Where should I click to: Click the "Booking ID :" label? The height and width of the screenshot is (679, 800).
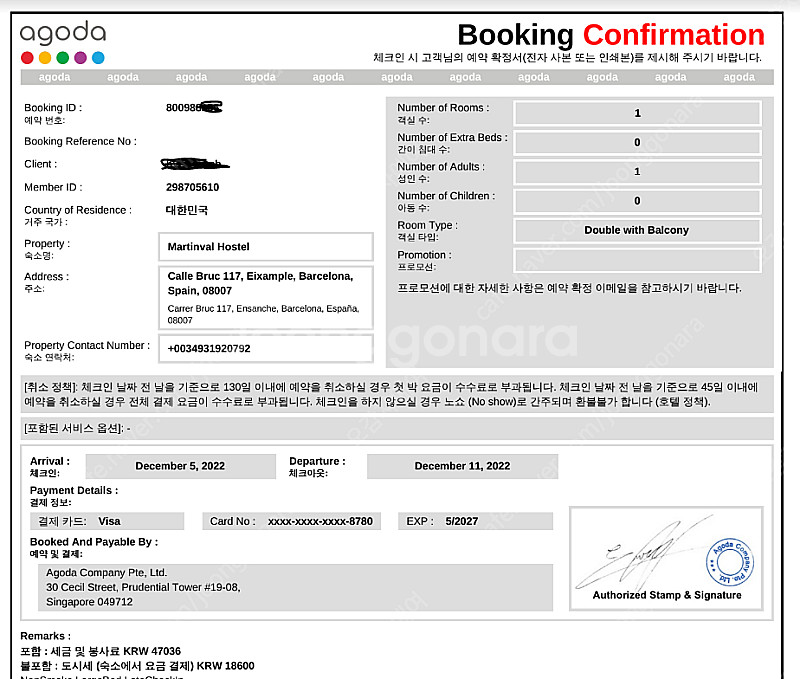[x=53, y=108]
